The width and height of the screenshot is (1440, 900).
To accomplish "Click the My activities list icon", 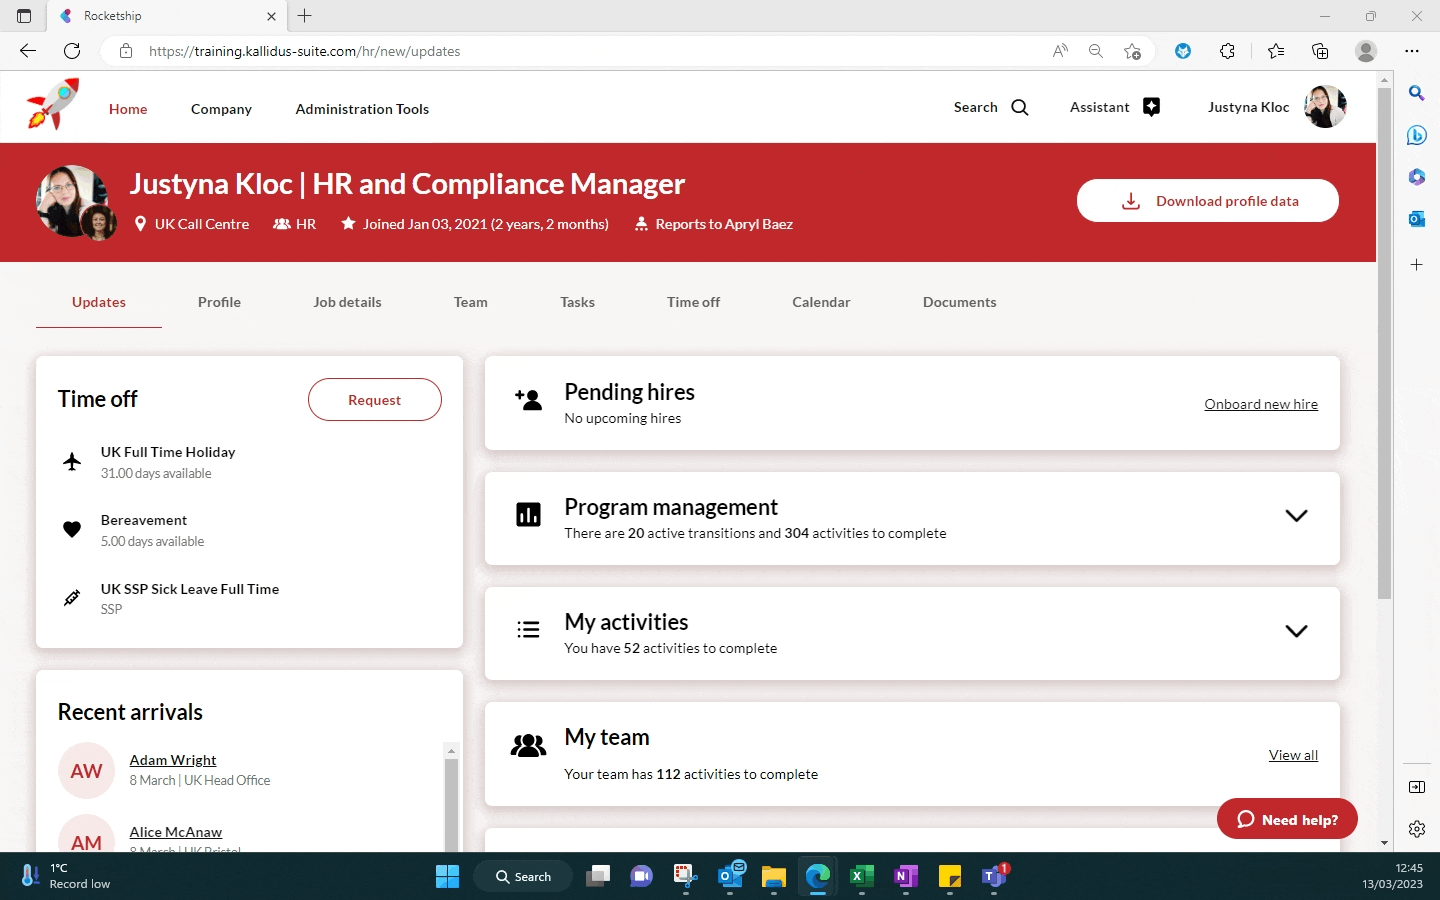I will [x=528, y=630].
